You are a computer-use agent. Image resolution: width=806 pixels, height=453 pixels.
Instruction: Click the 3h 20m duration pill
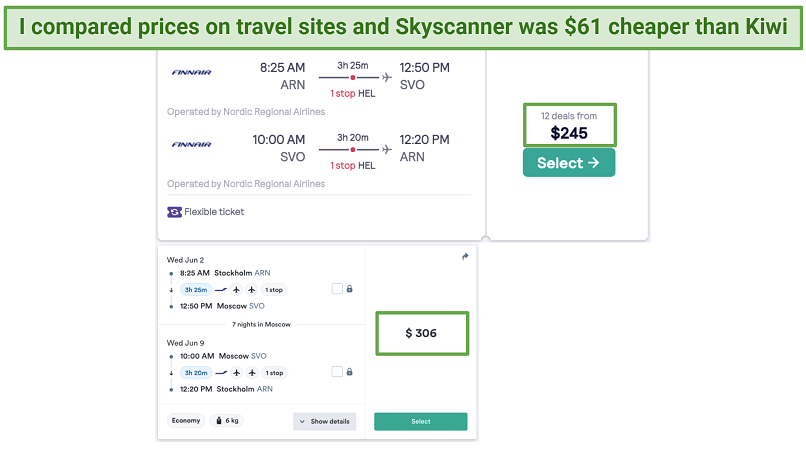pyautogui.click(x=195, y=372)
